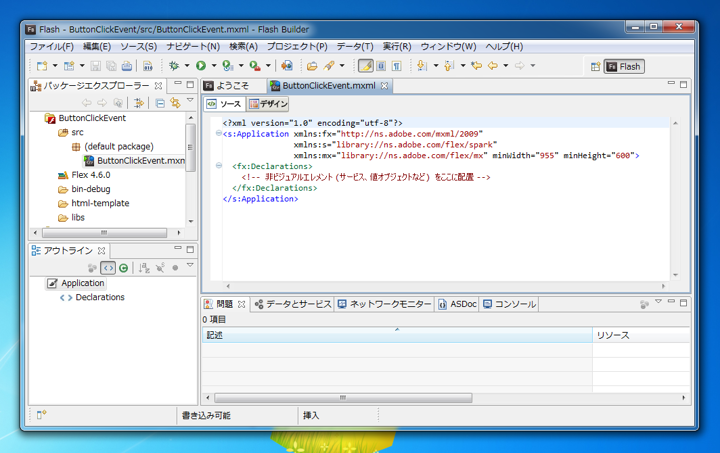
Task: Click the open folder icon in the toolbar
Action: (312, 66)
